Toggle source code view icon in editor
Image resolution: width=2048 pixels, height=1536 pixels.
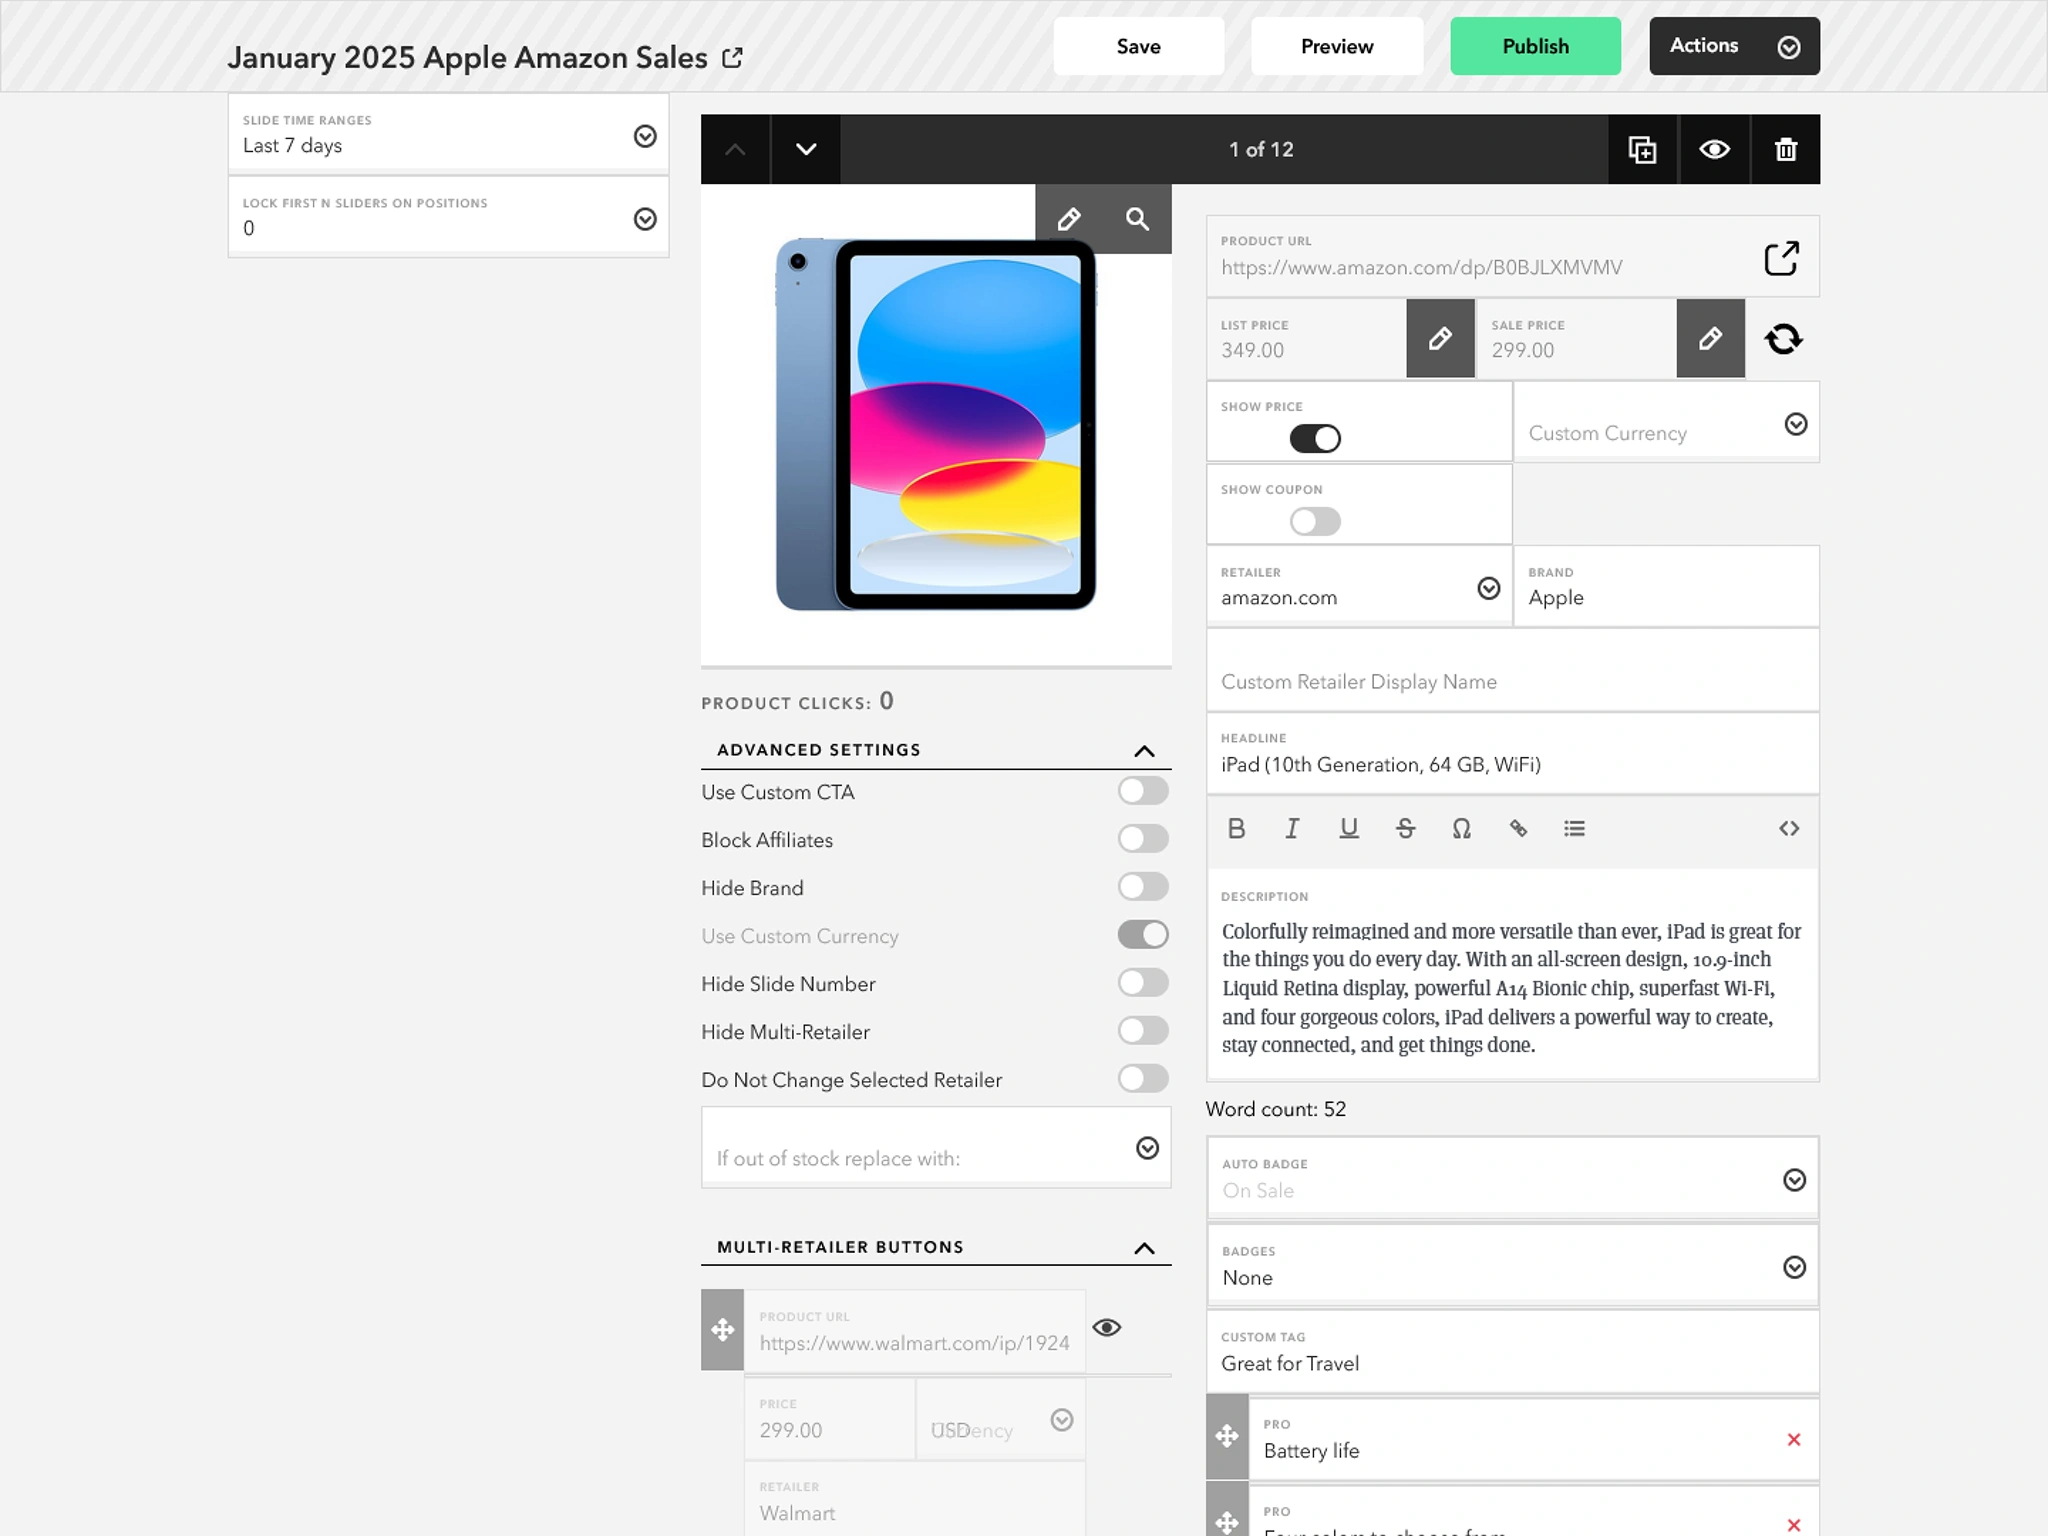pos(1789,828)
